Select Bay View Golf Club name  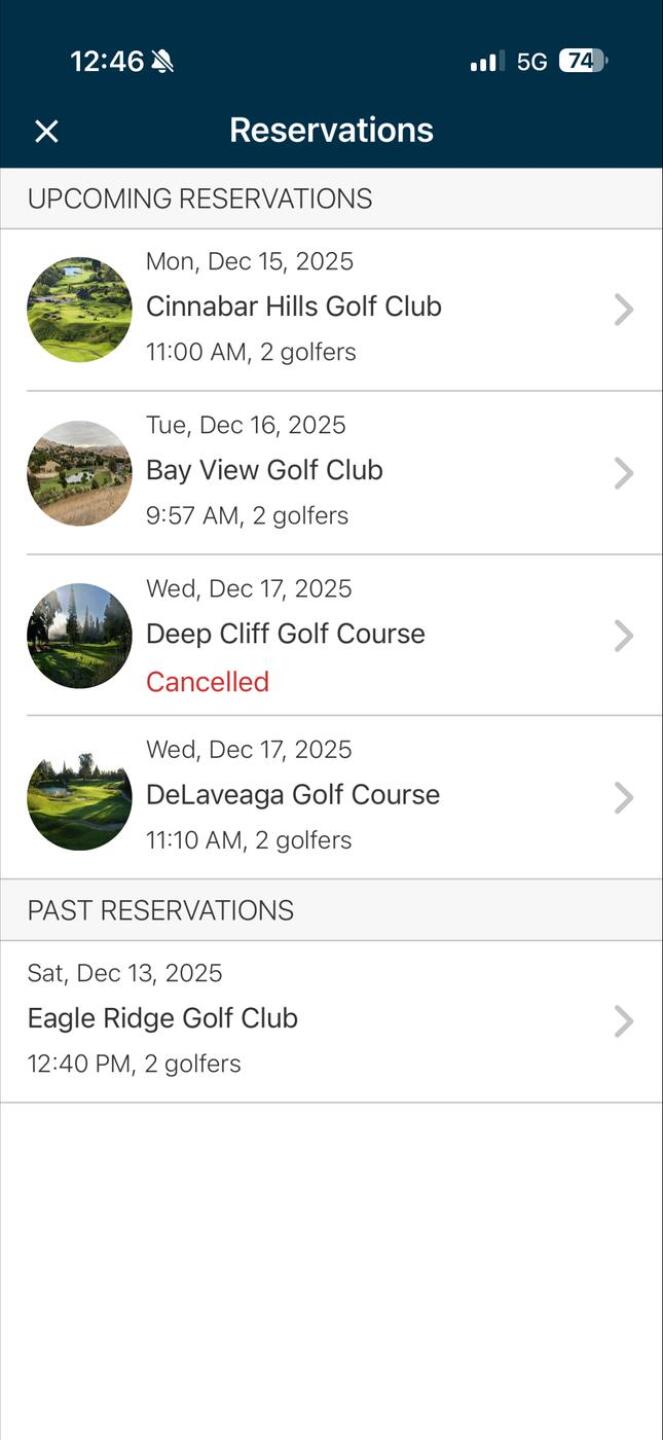[264, 470]
